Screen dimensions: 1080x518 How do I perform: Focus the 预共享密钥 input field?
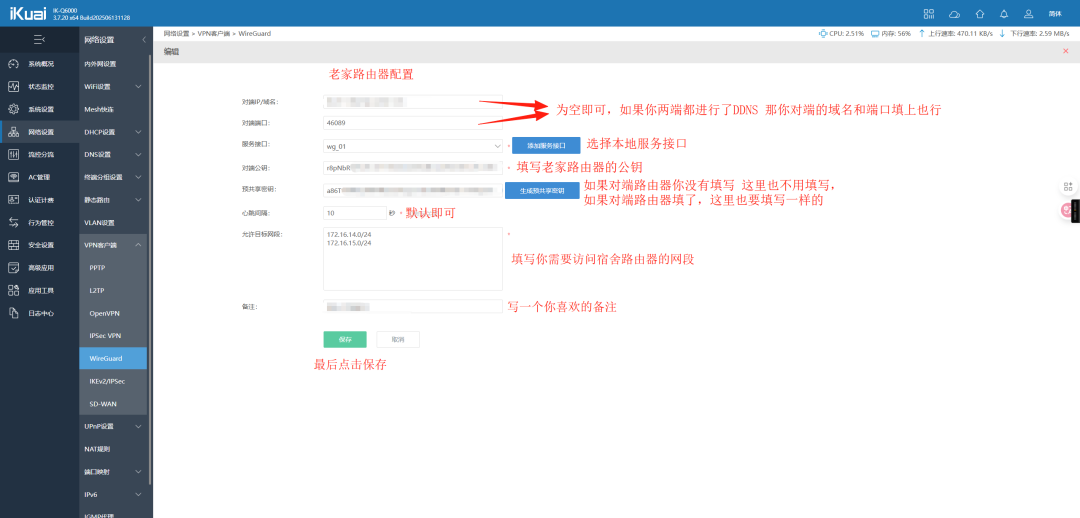tap(413, 190)
